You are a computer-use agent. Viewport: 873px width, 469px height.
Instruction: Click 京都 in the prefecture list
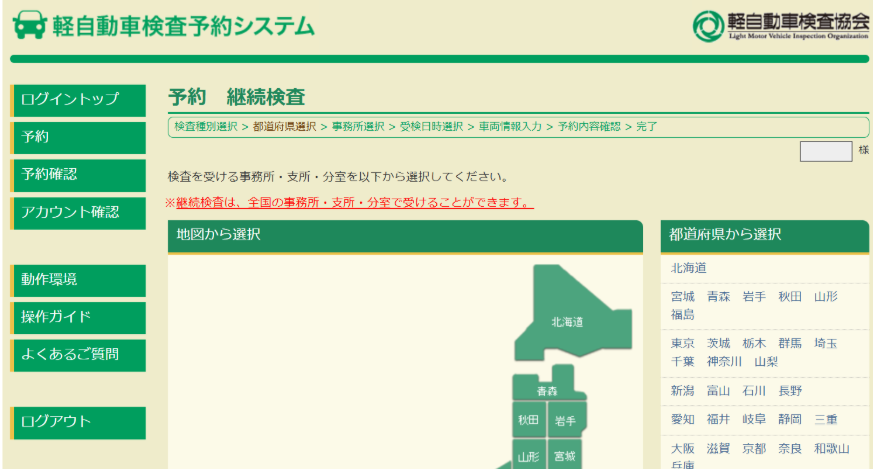[x=754, y=448]
